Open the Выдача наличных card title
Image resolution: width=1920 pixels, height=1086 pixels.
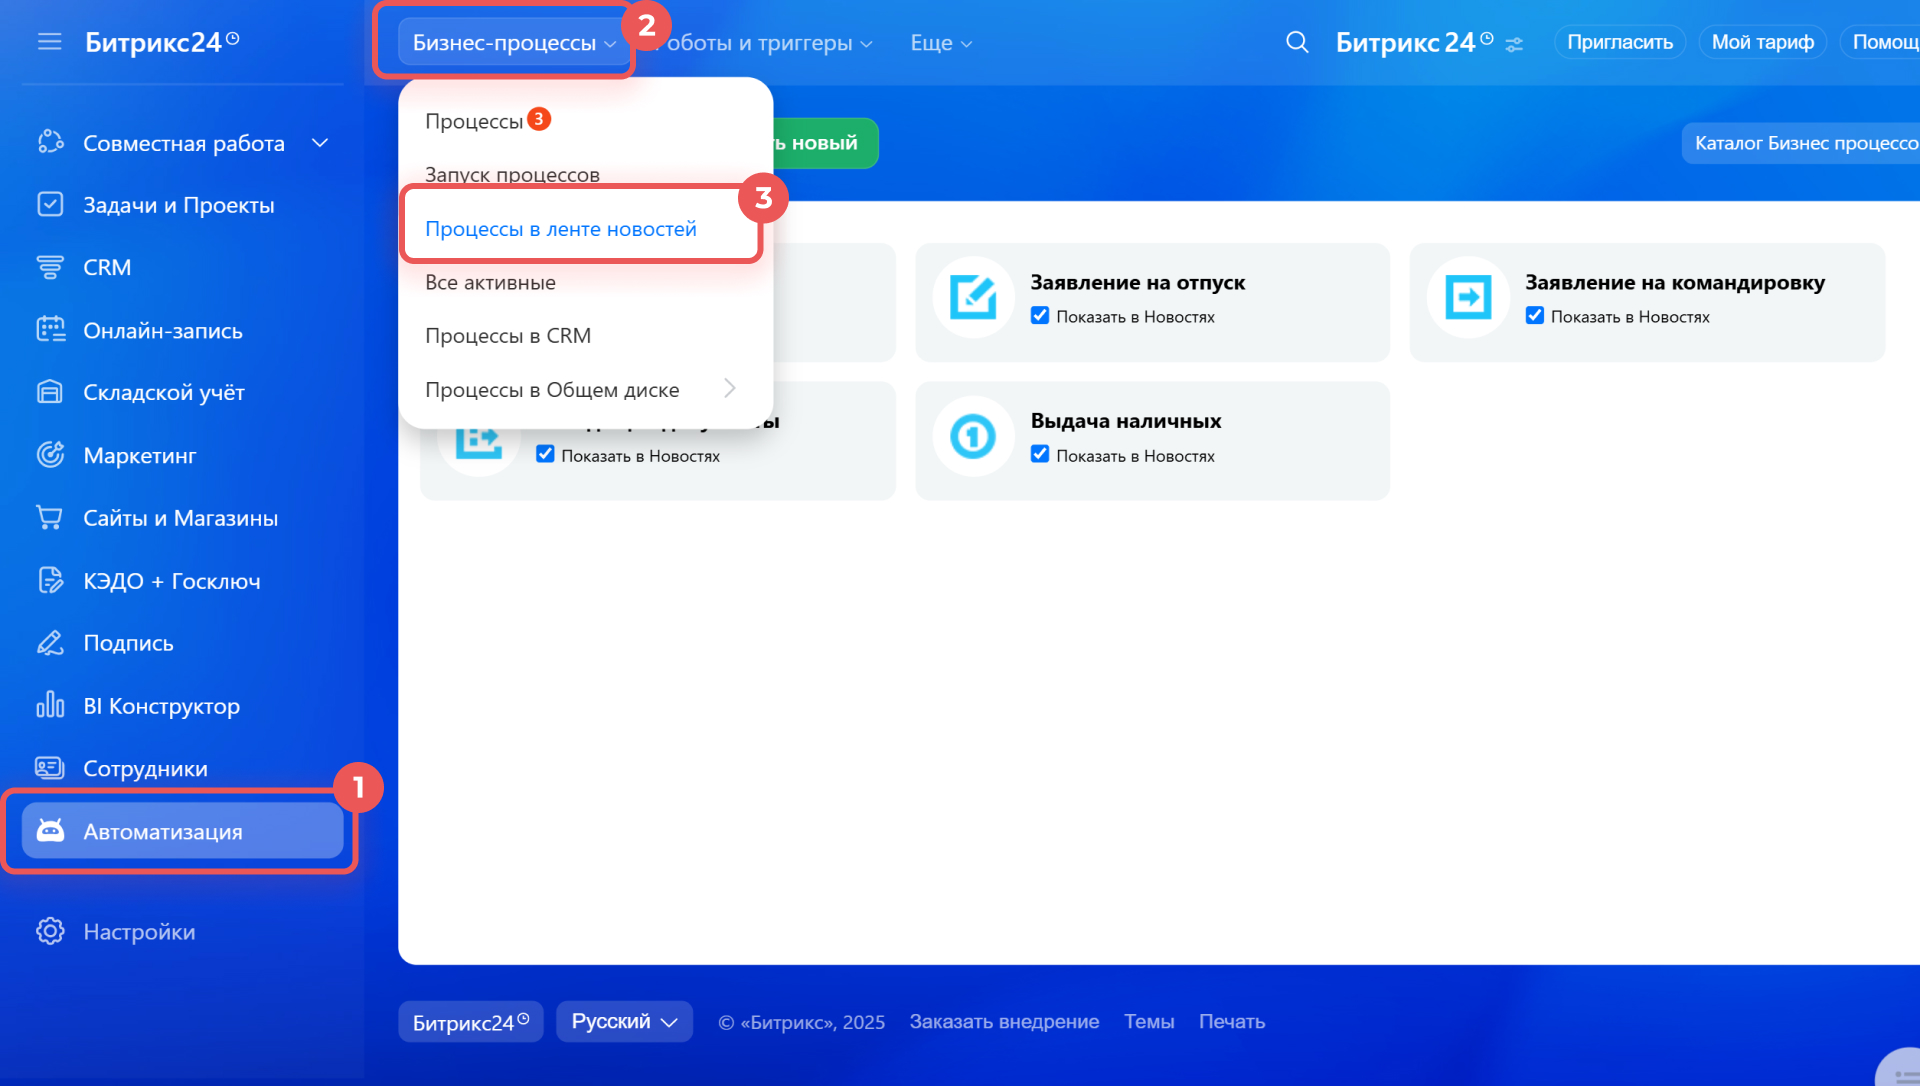coord(1126,421)
